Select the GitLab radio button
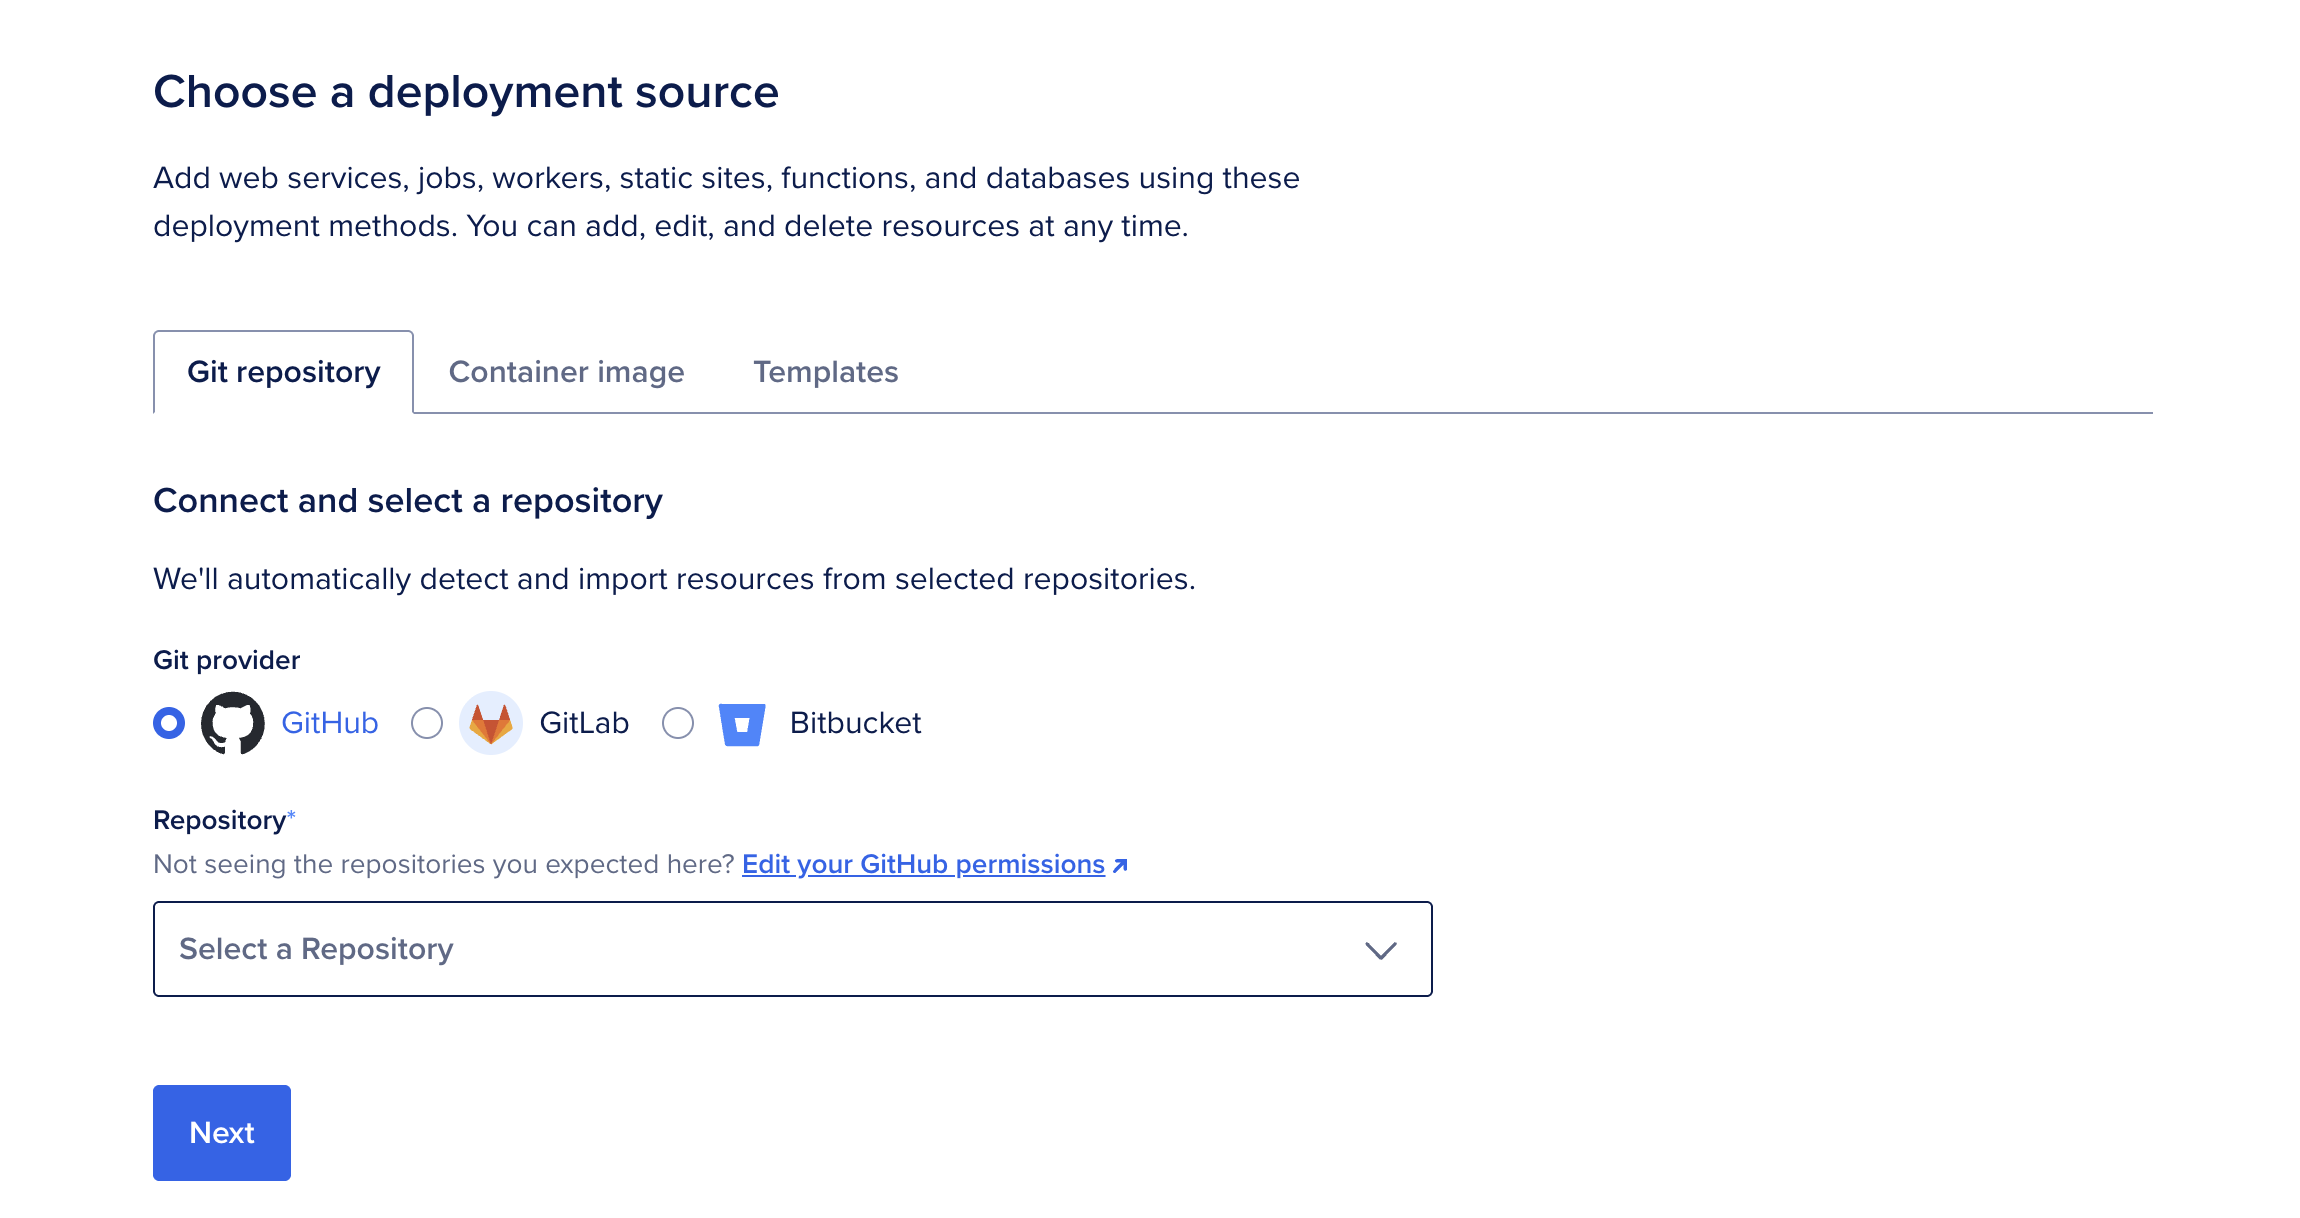Image resolution: width=2300 pixels, height=1218 pixels. (428, 723)
